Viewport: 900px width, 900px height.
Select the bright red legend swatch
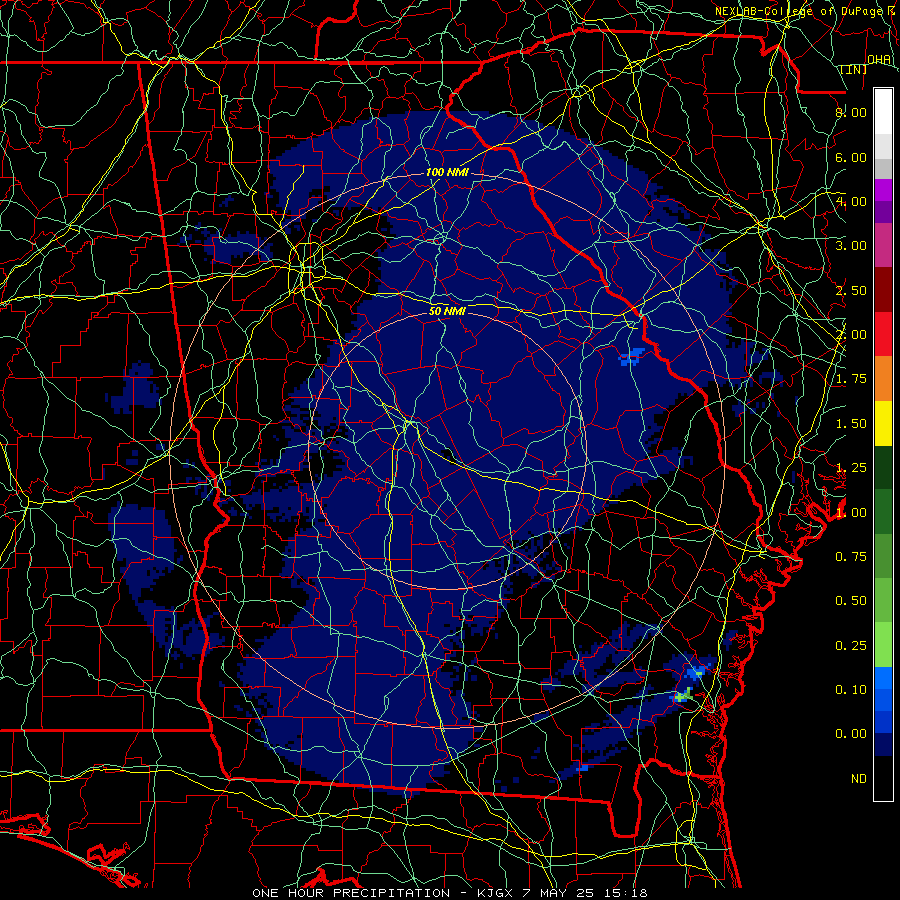point(883,334)
